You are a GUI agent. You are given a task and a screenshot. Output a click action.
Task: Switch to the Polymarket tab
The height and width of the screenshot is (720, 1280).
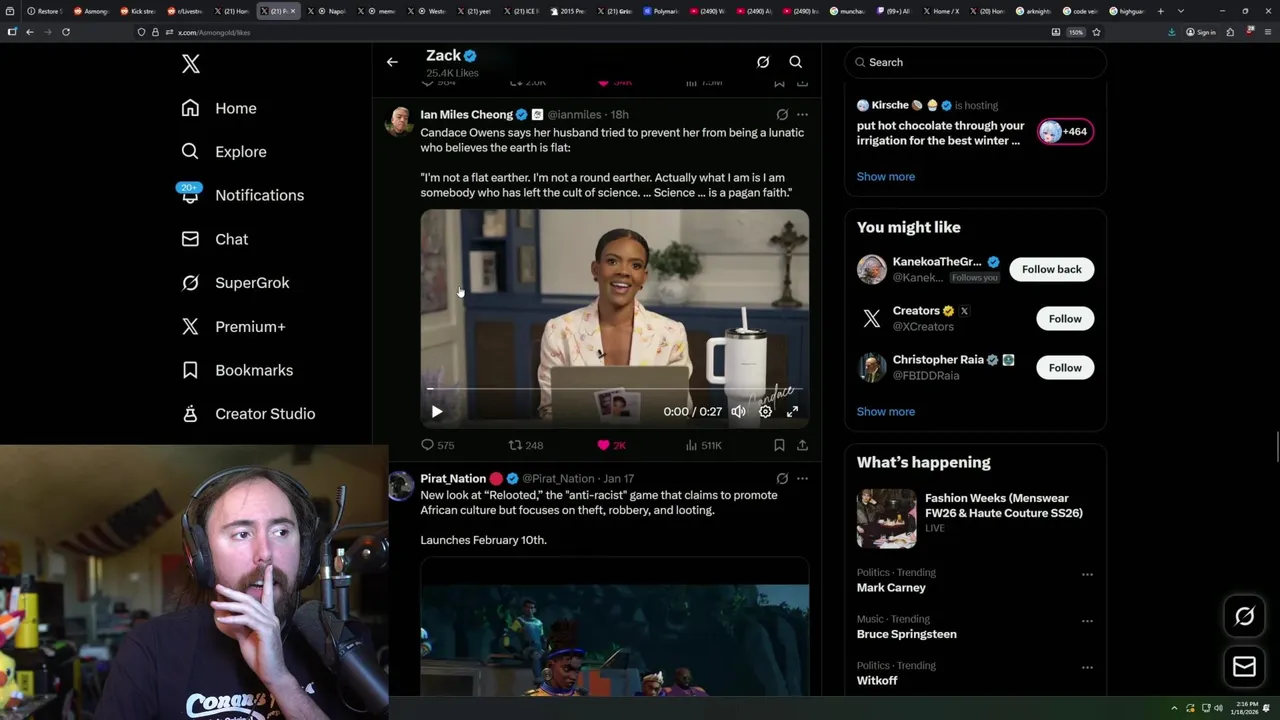(660, 11)
